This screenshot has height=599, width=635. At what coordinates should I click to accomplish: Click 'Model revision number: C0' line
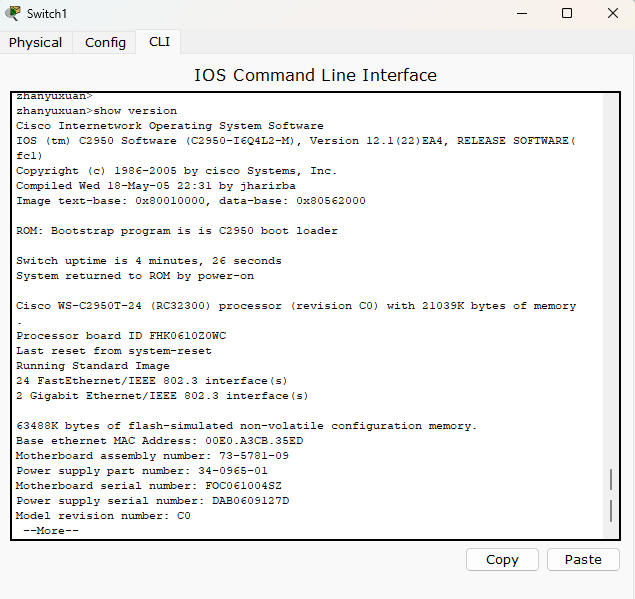click(x=103, y=516)
